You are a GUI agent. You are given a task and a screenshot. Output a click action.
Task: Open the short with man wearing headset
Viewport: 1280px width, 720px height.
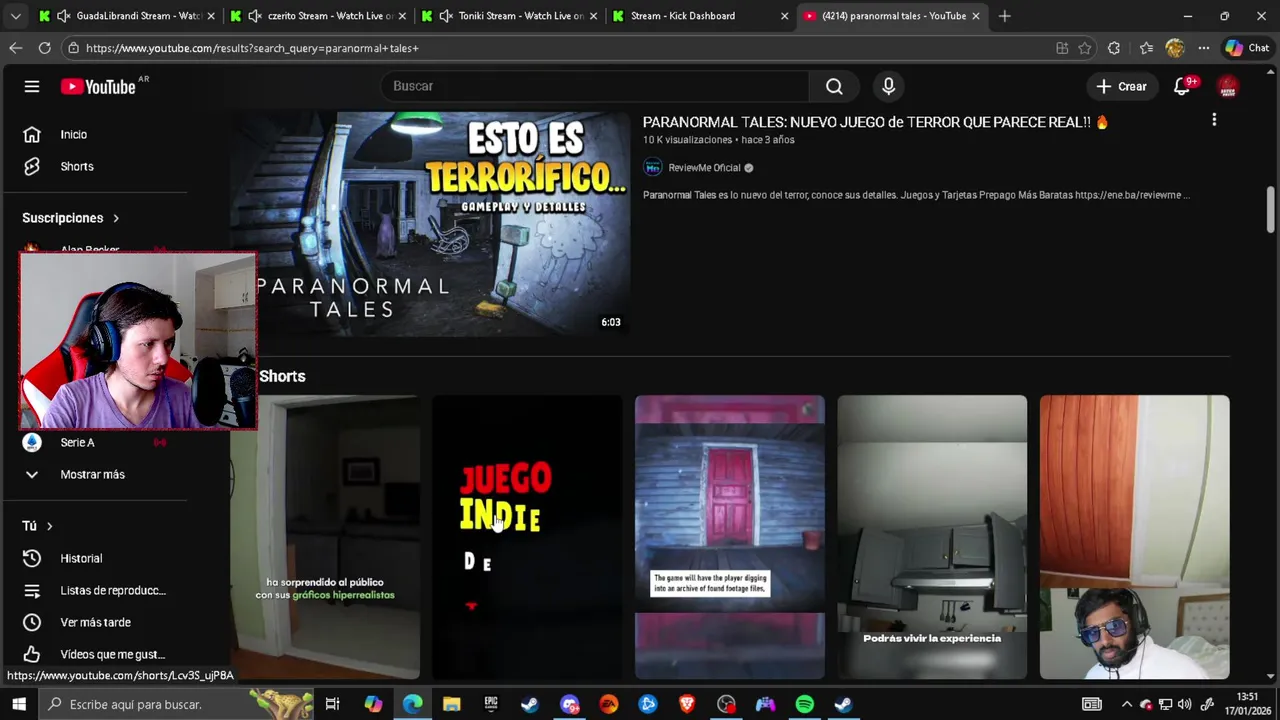tap(1135, 537)
